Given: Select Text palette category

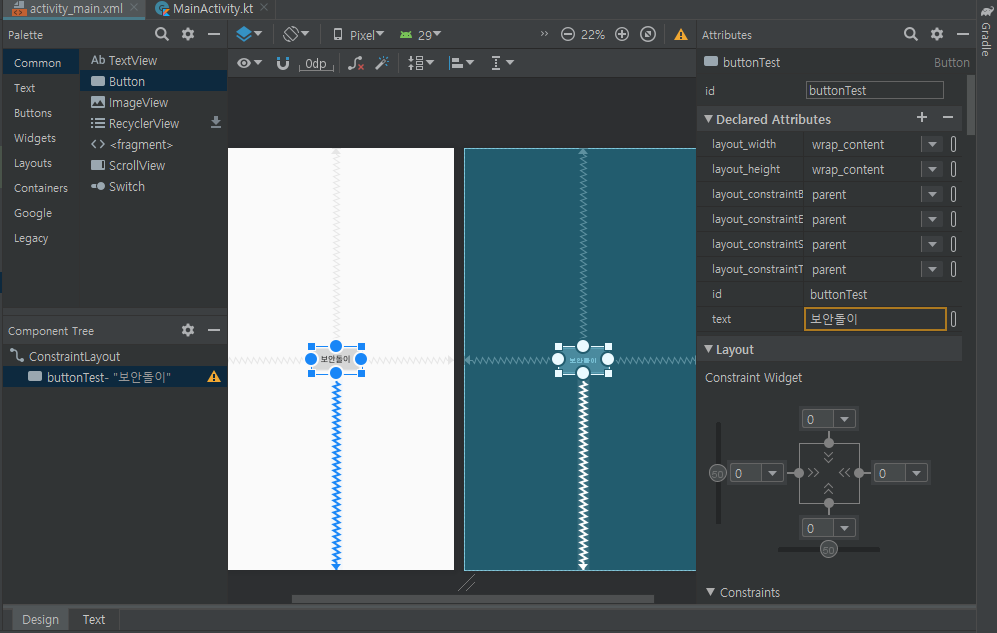Looking at the screenshot, I should point(24,88).
